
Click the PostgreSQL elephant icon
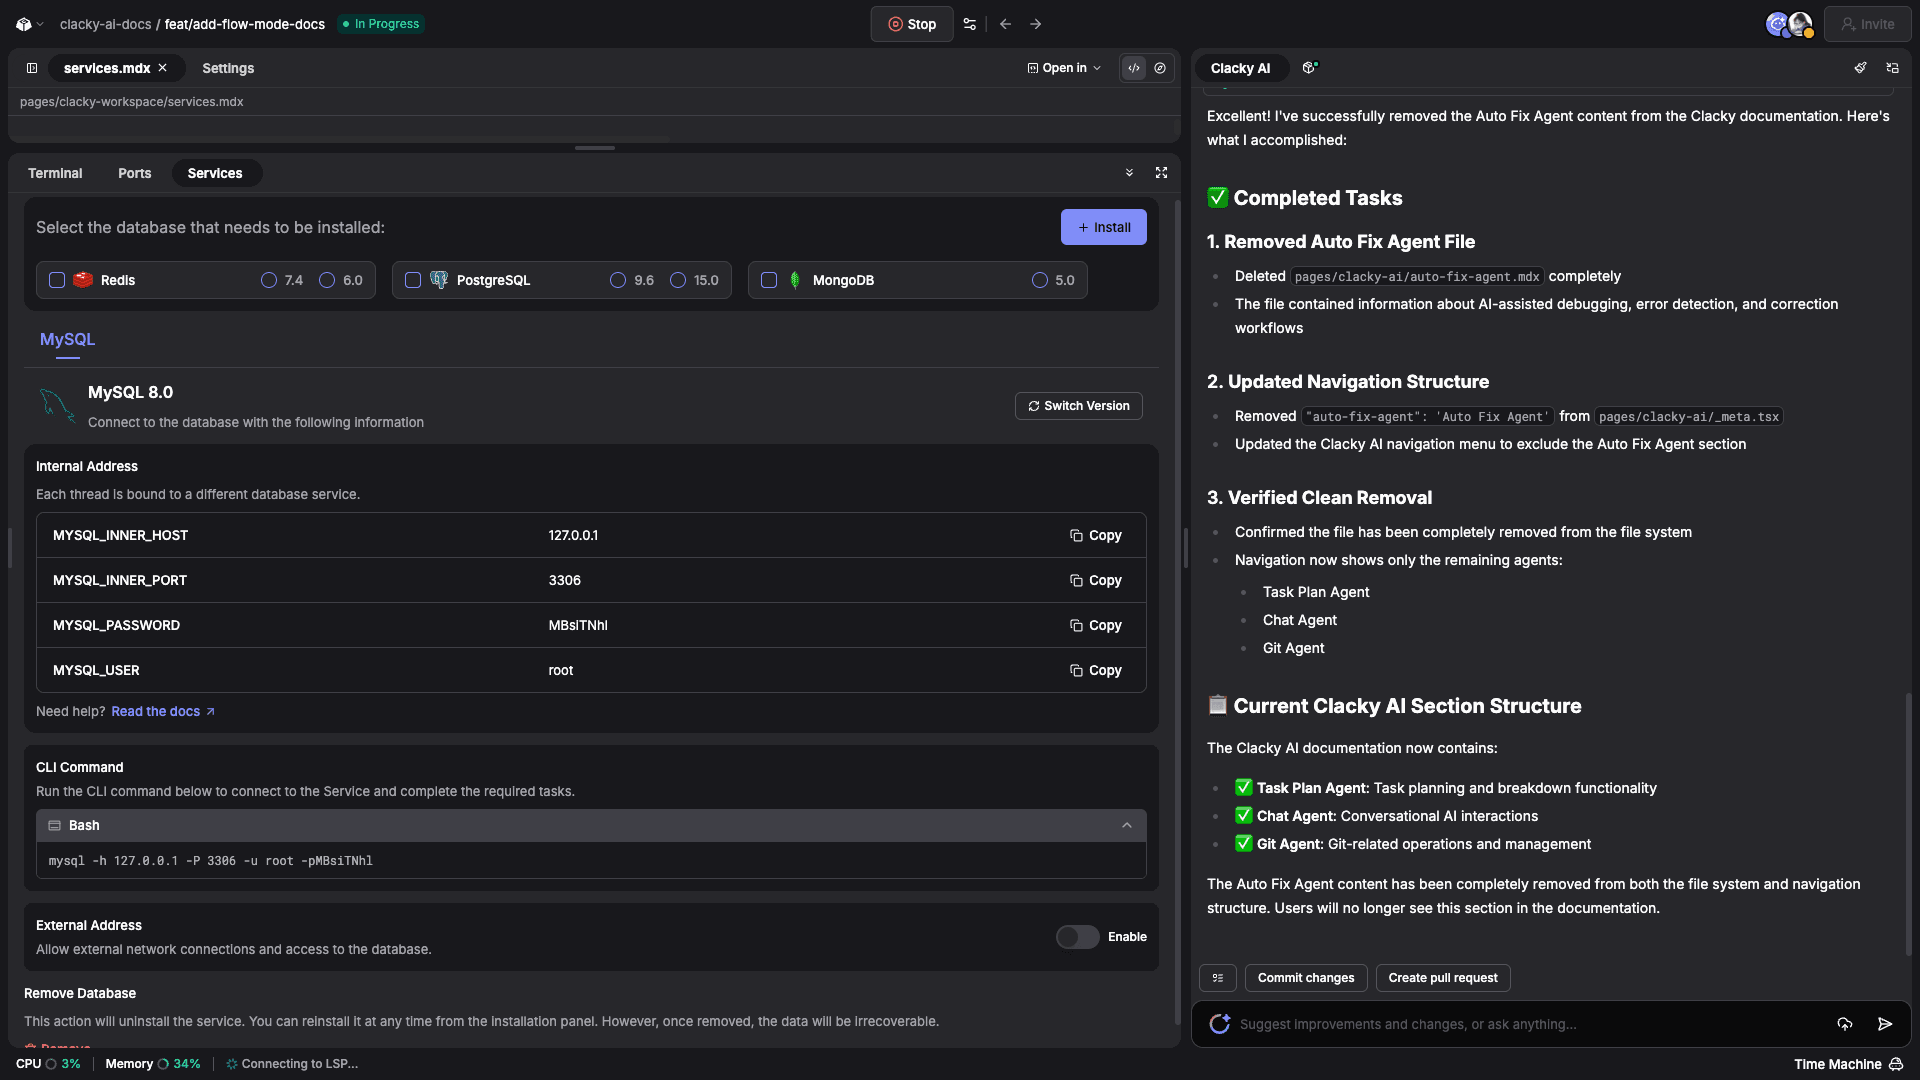[439, 280]
